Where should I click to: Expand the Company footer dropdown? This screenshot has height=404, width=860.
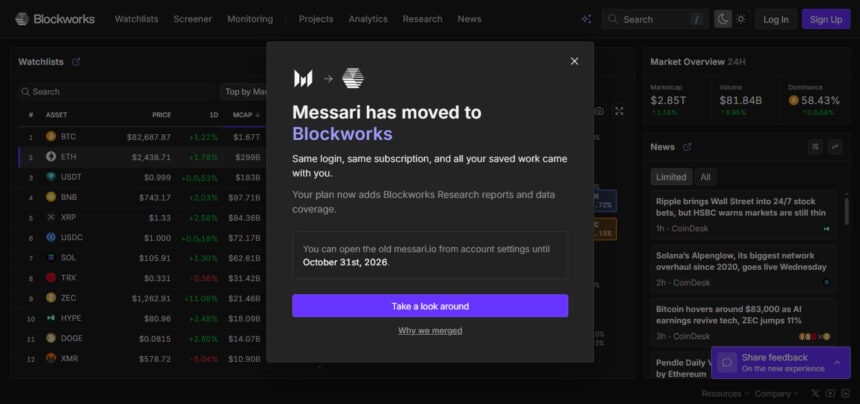(776, 394)
